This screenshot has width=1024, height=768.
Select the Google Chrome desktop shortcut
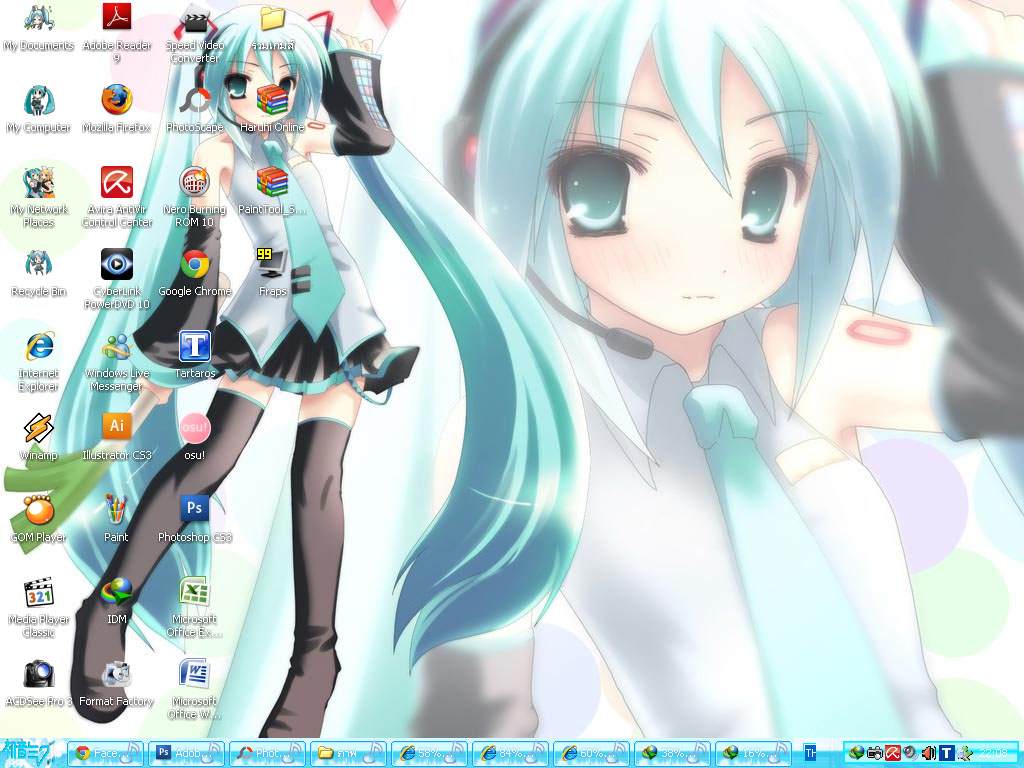pos(195,274)
